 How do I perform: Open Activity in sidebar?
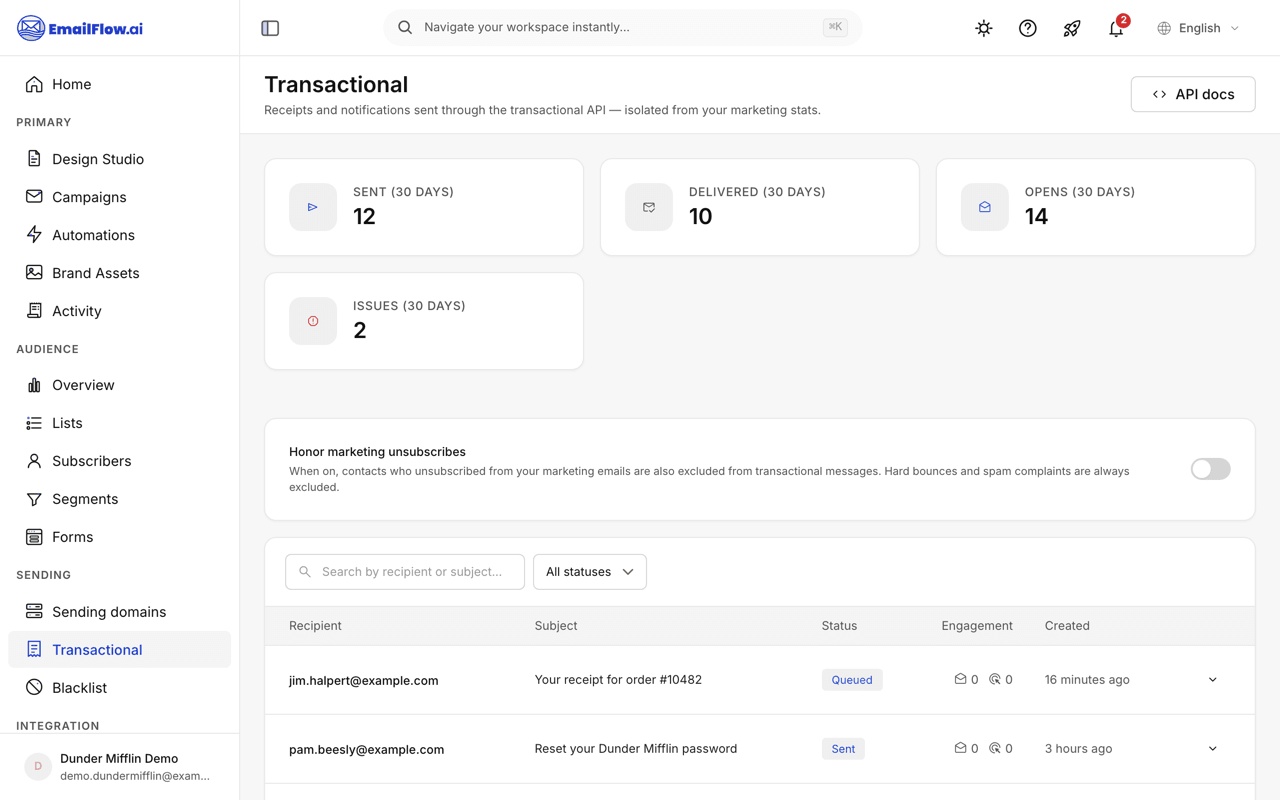click(x=119, y=311)
